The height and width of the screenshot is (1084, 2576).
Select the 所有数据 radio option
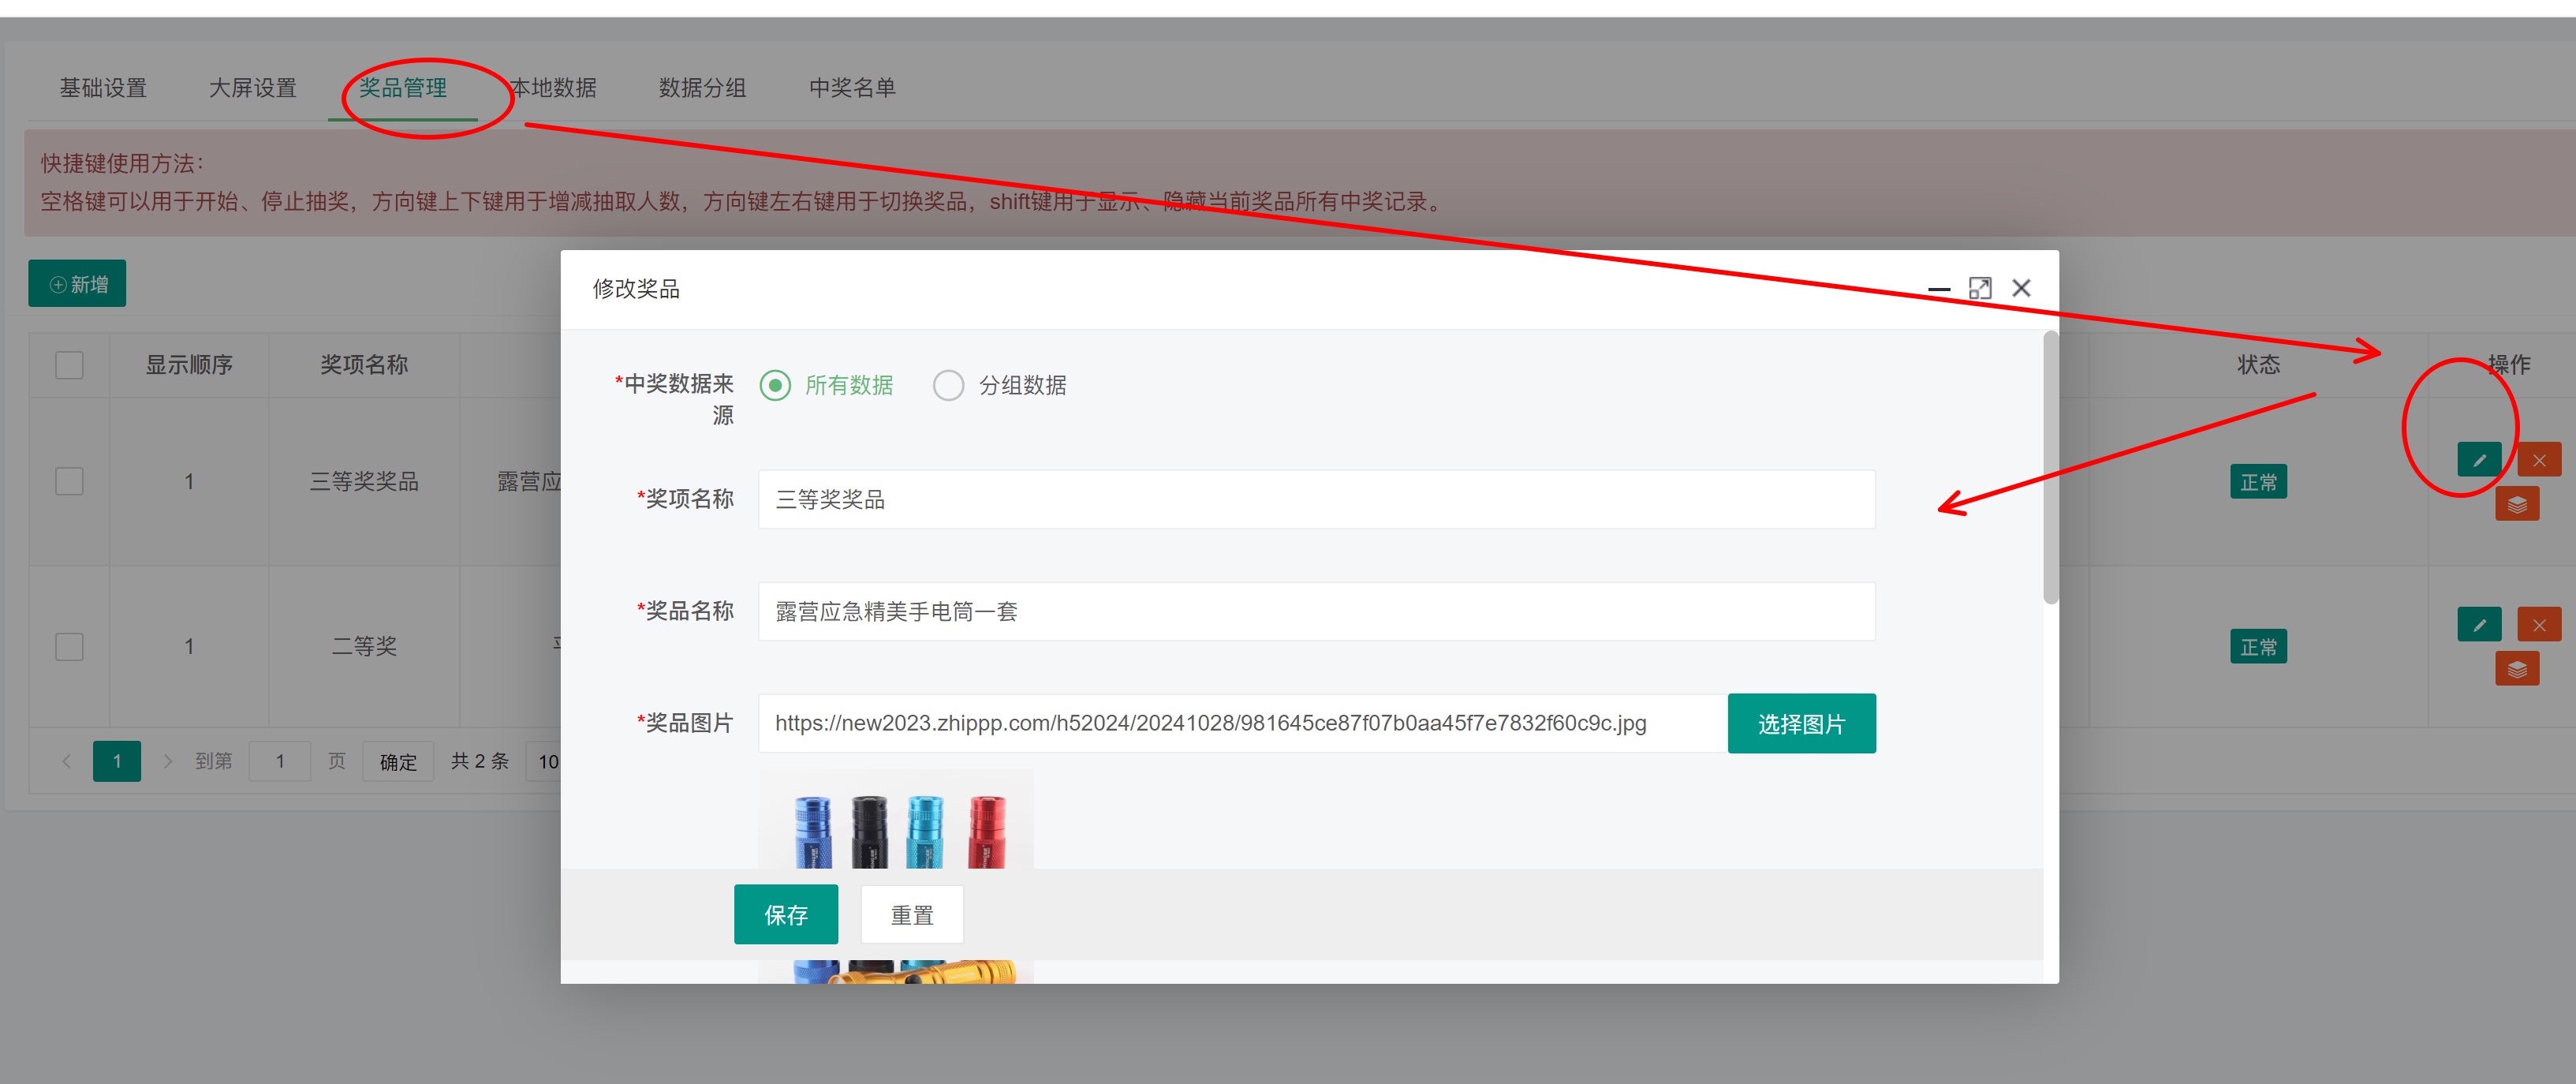pyautogui.click(x=775, y=385)
